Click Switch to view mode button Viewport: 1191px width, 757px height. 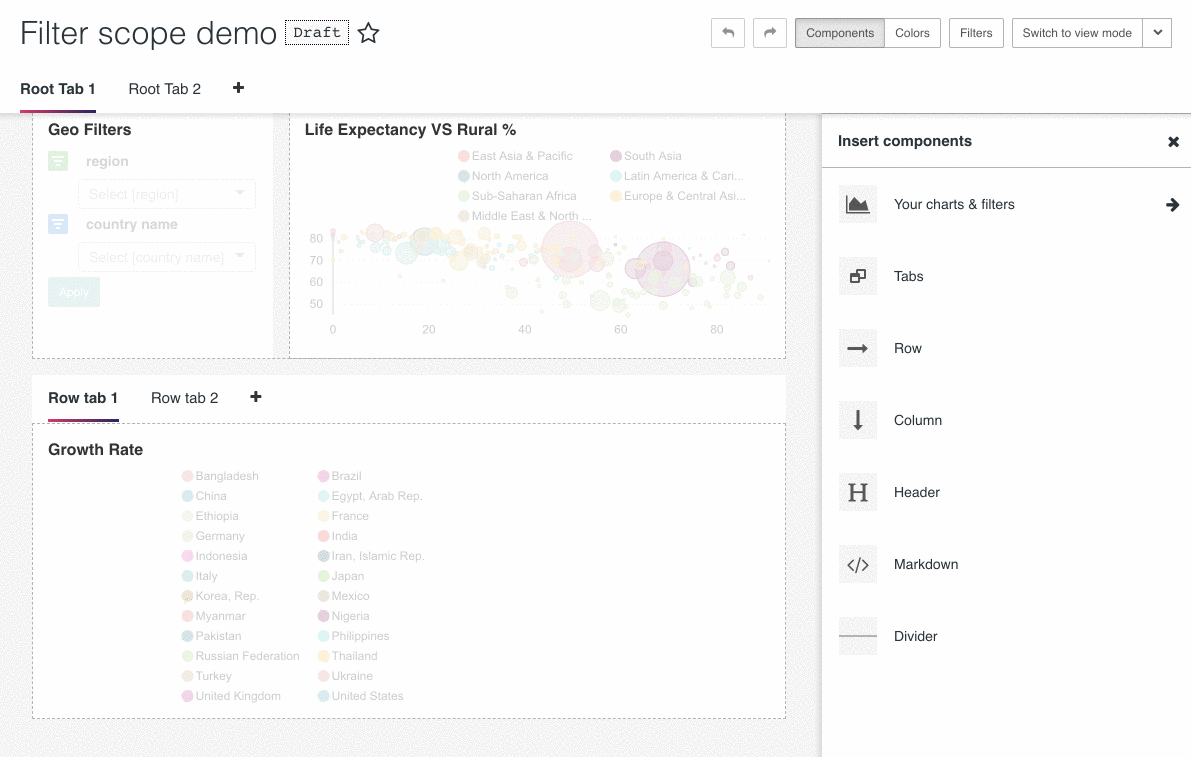(x=1077, y=33)
